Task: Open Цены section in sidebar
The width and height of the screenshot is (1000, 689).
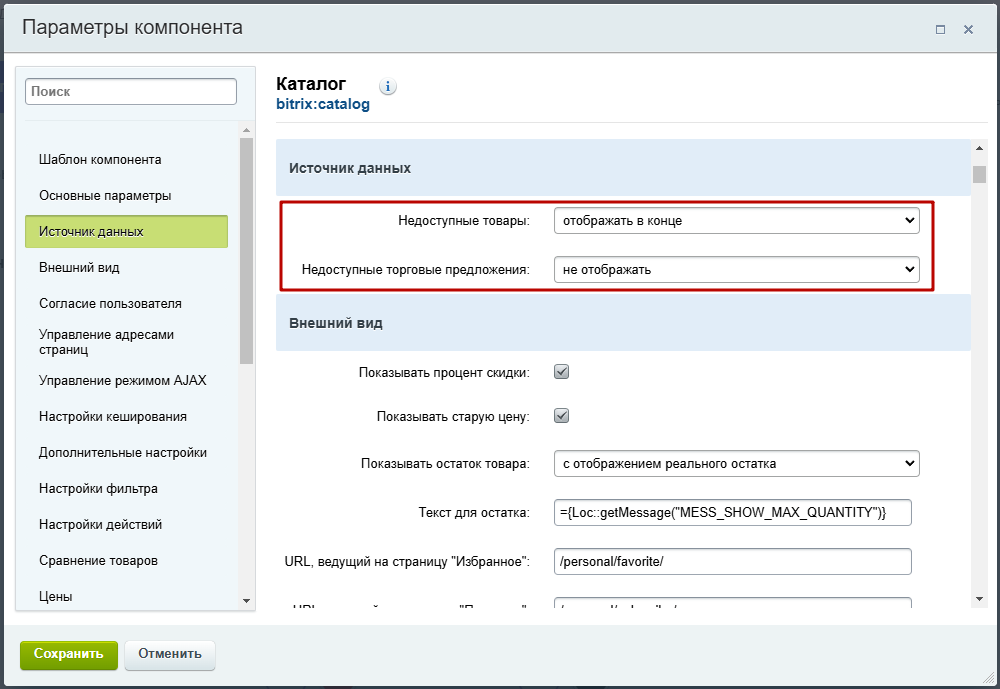Action: click(55, 596)
